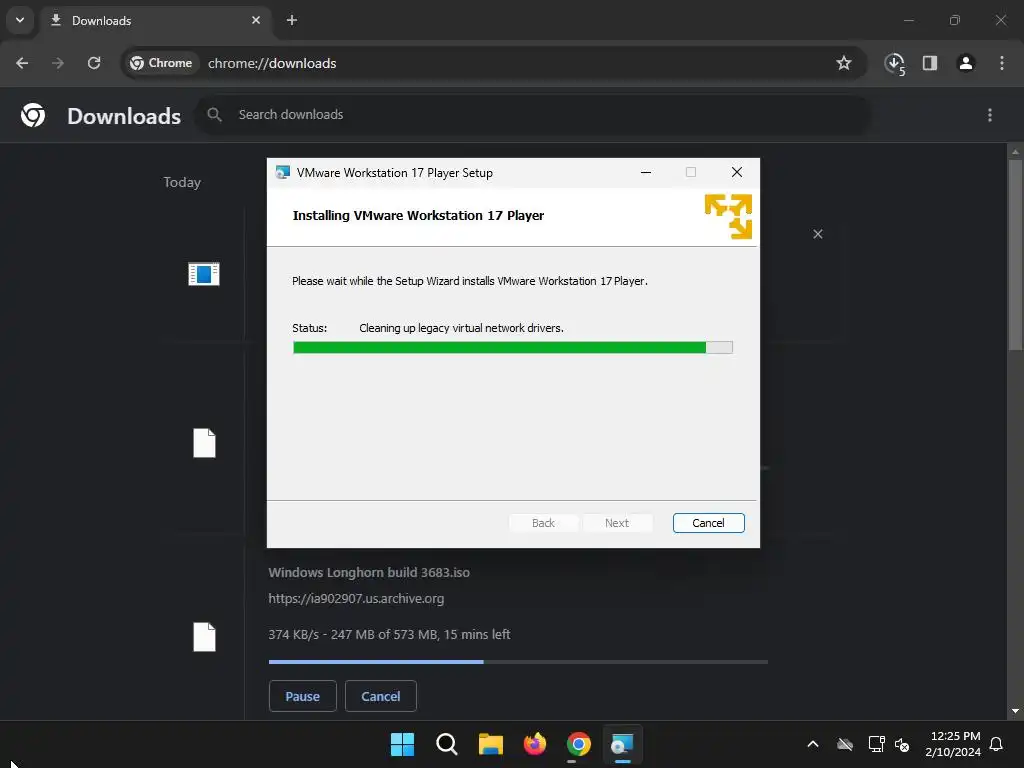The width and height of the screenshot is (1024, 768).
Task: Open a new Chrome tab
Action: click(292, 20)
